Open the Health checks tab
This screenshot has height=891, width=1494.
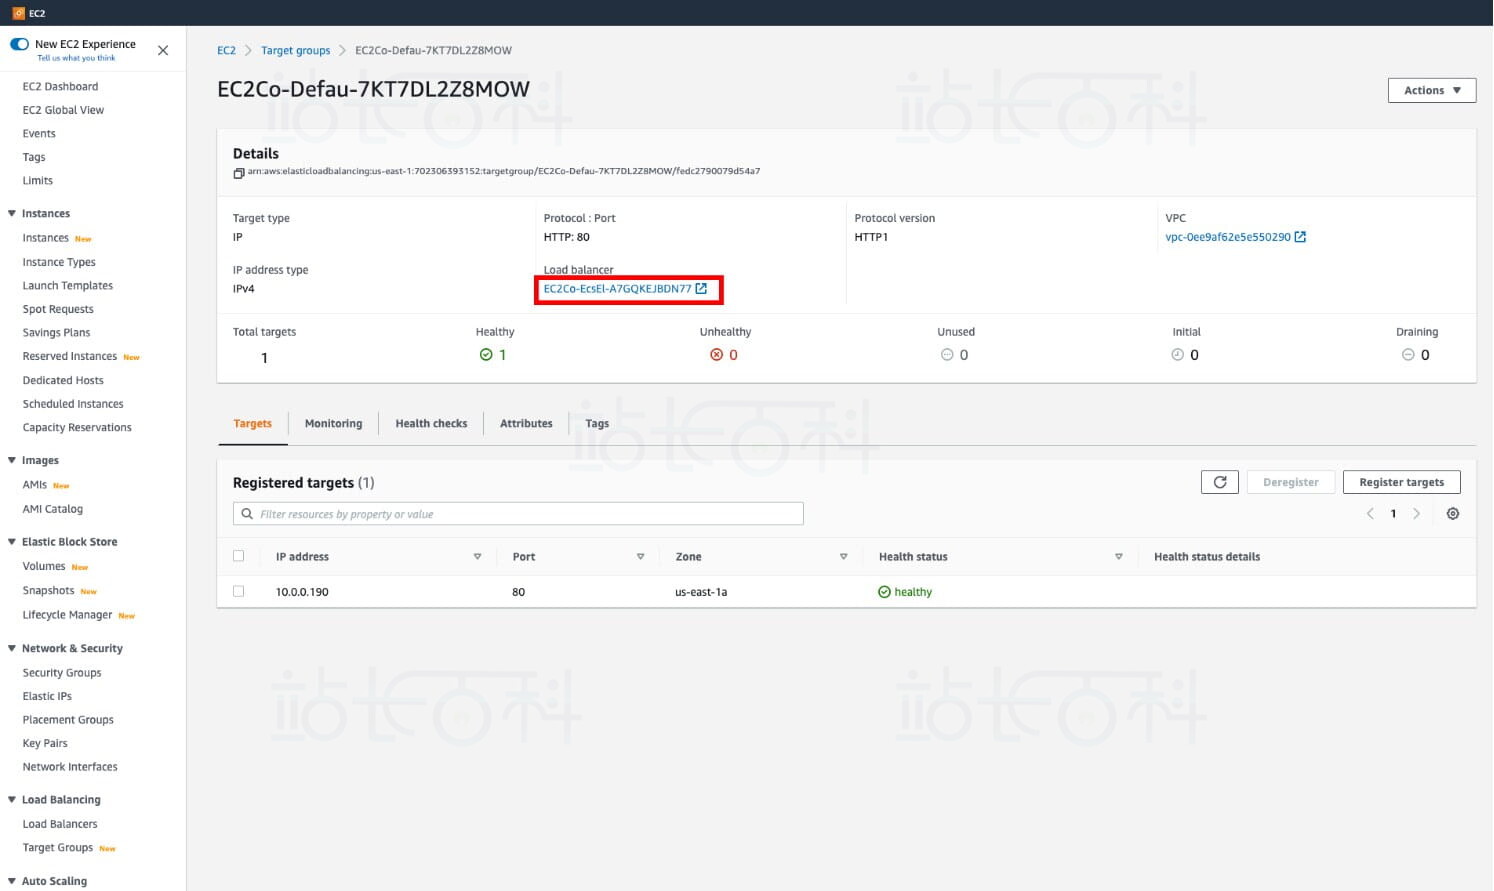pos(431,424)
